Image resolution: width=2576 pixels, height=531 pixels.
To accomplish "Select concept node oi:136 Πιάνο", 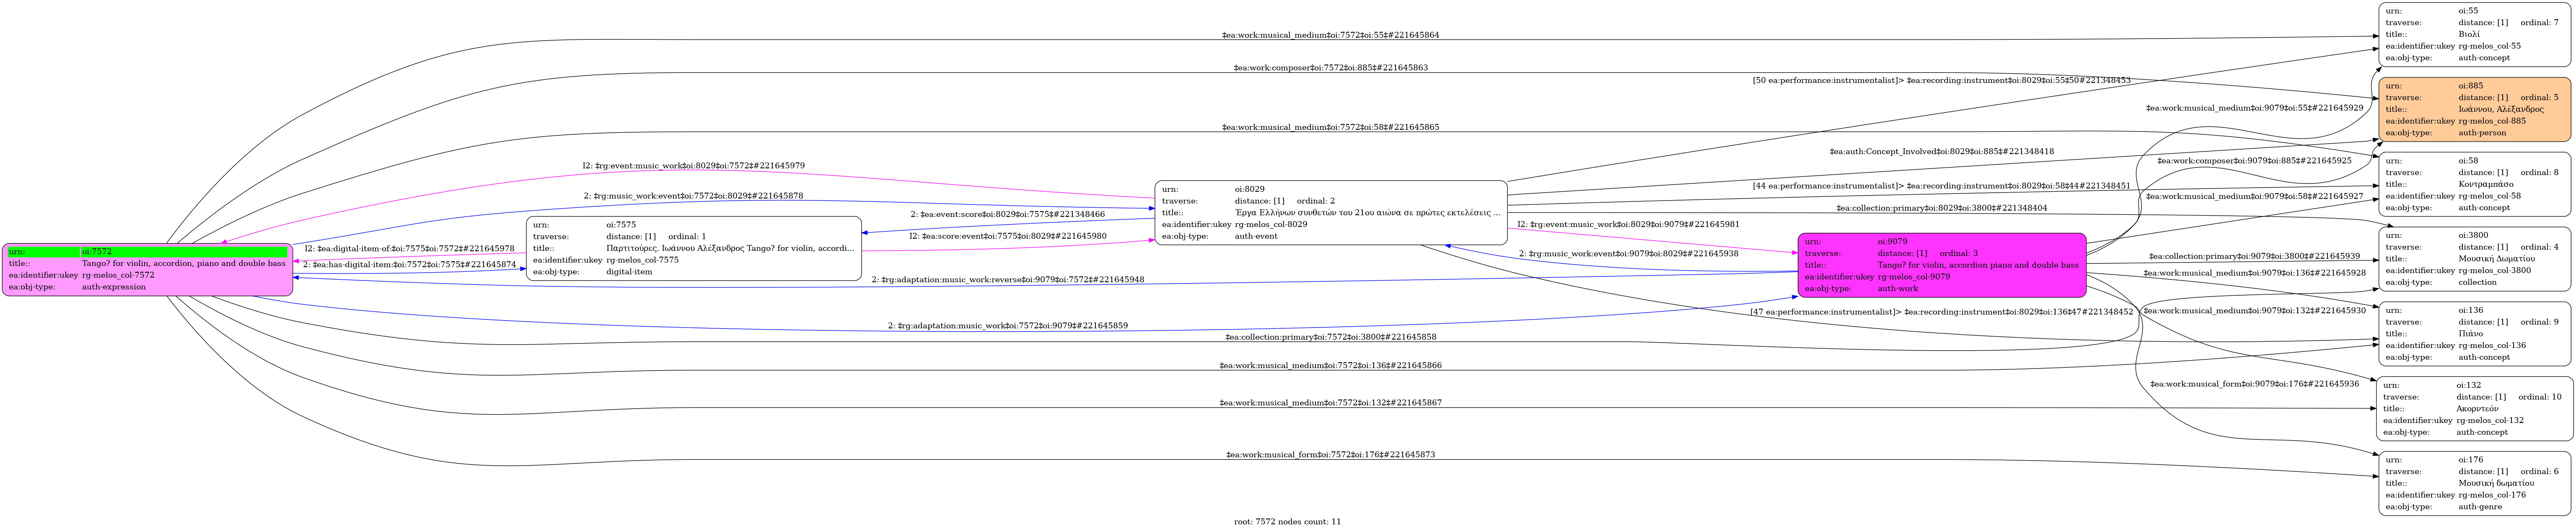I will coord(2472,334).
